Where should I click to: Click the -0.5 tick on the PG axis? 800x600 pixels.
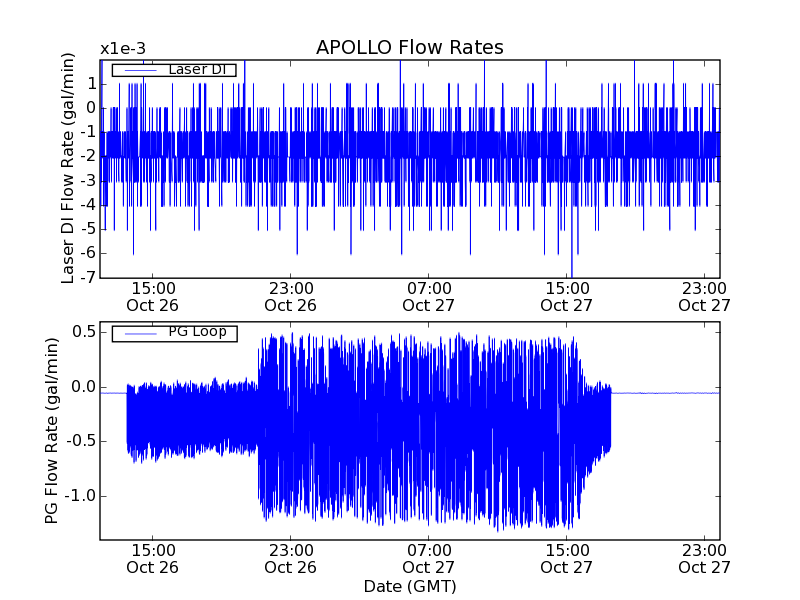(x=80, y=441)
